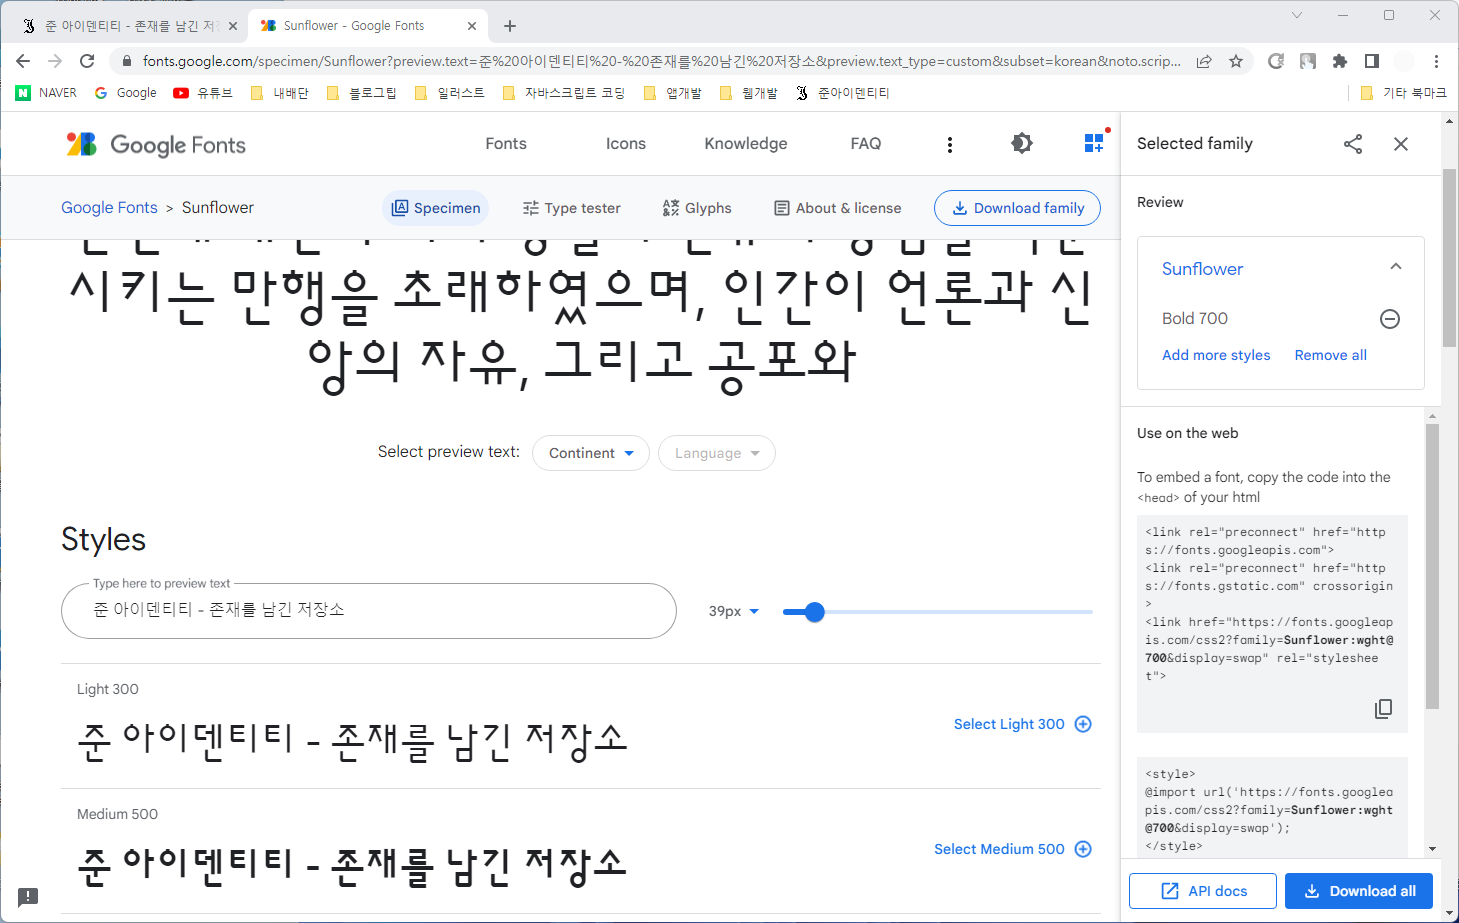Screen dimensions: 1459x923
Task: Click the Google Fonts logo
Action: (156, 145)
